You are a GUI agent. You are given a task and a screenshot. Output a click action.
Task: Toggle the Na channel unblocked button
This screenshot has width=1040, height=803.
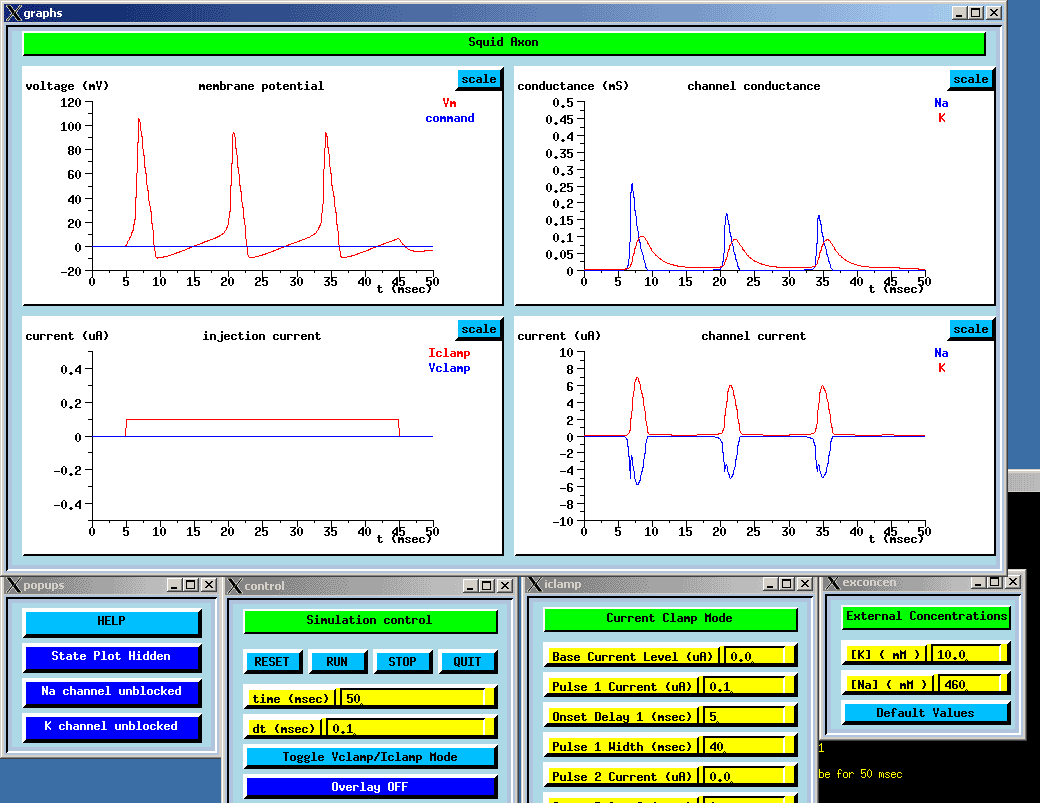click(x=112, y=691)
